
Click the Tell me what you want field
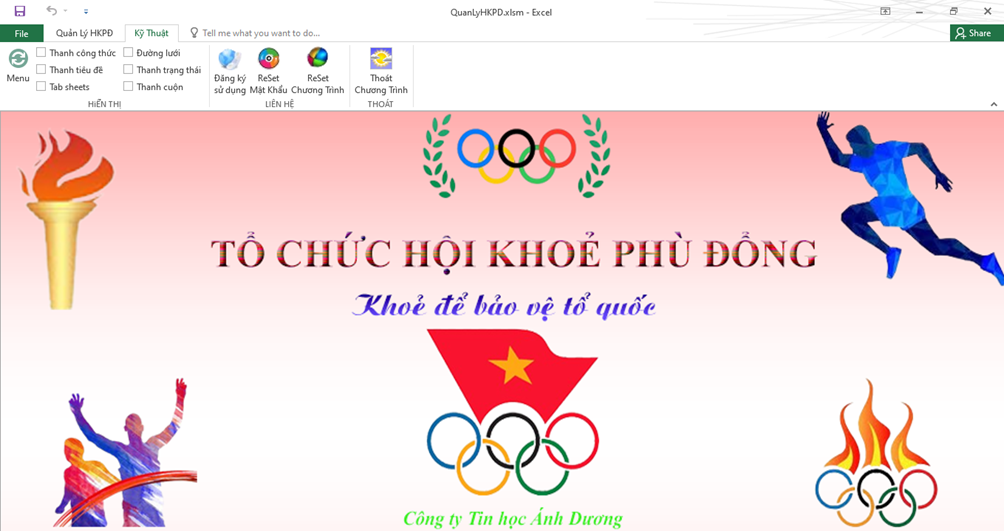[x=261, y=33]
